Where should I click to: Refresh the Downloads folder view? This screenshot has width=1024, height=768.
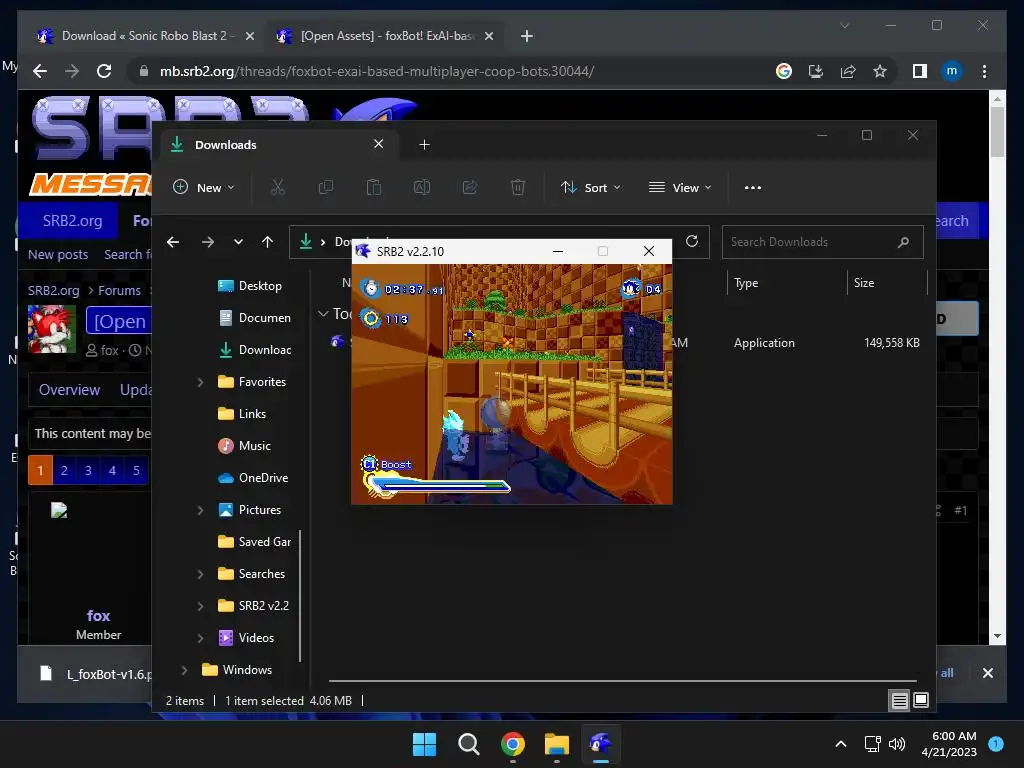[x=692, y=242]
